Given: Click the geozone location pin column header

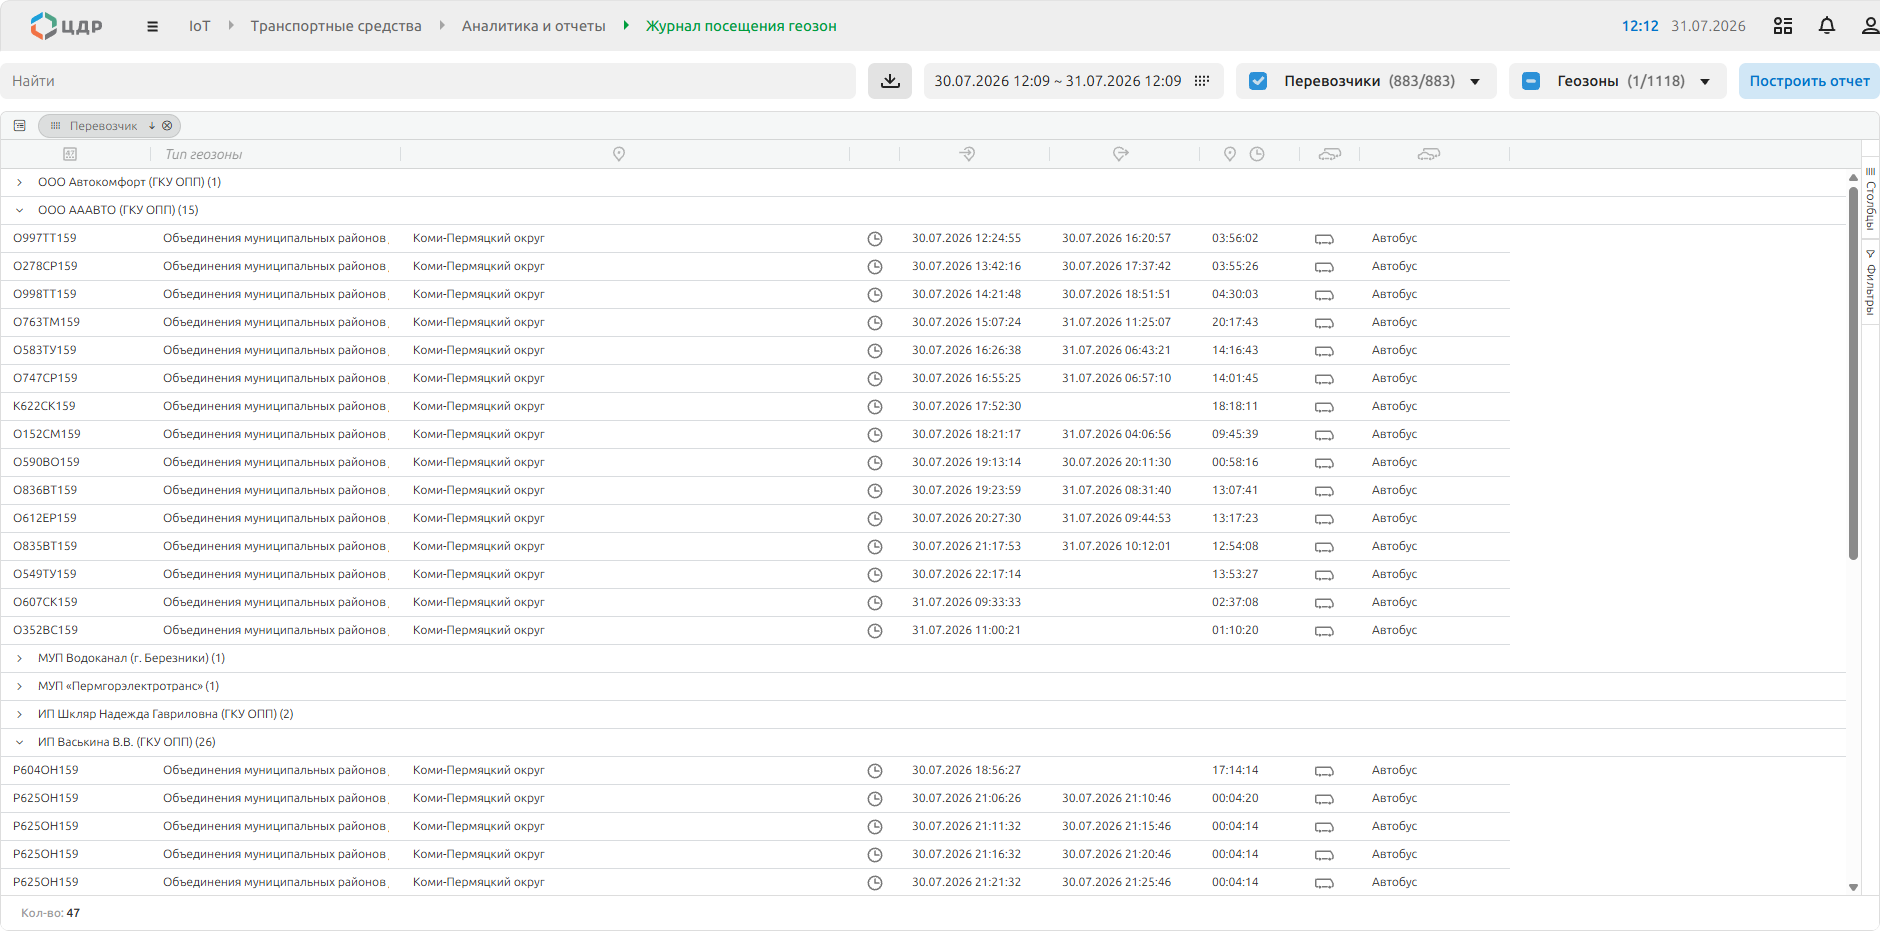Looking at the screenshot, I should tap(619, 154).
